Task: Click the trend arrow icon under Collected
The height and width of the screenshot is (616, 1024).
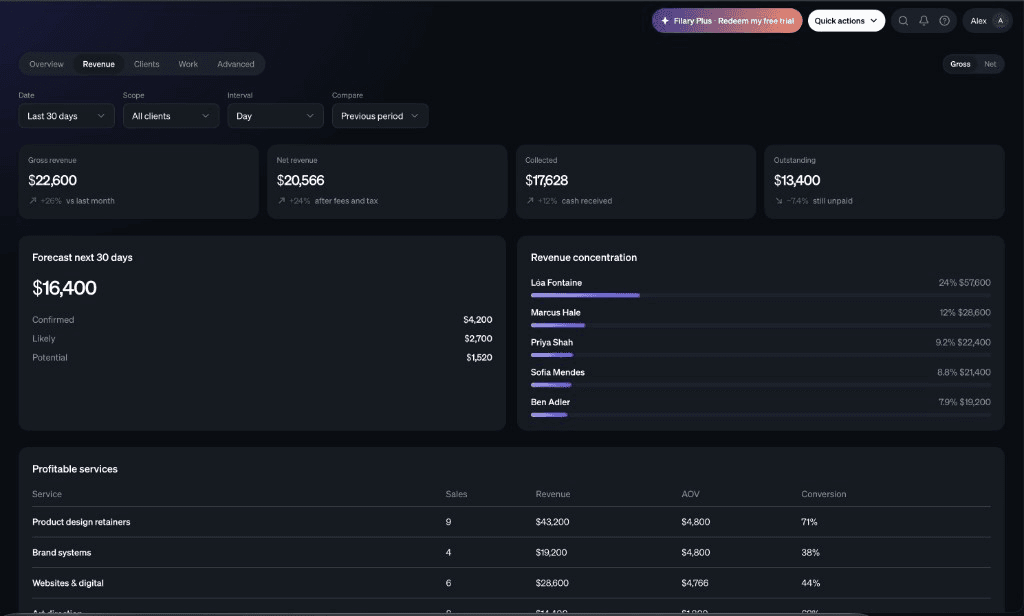Action: pyautogui.click(x=530, y=201)
